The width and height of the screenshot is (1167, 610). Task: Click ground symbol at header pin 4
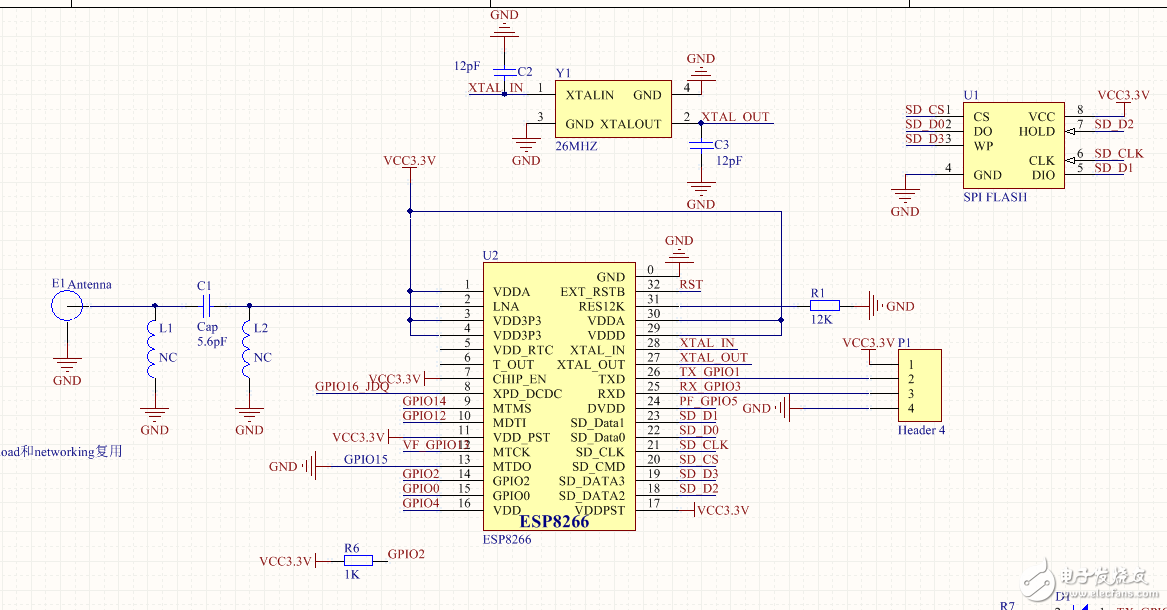(782, 408)
